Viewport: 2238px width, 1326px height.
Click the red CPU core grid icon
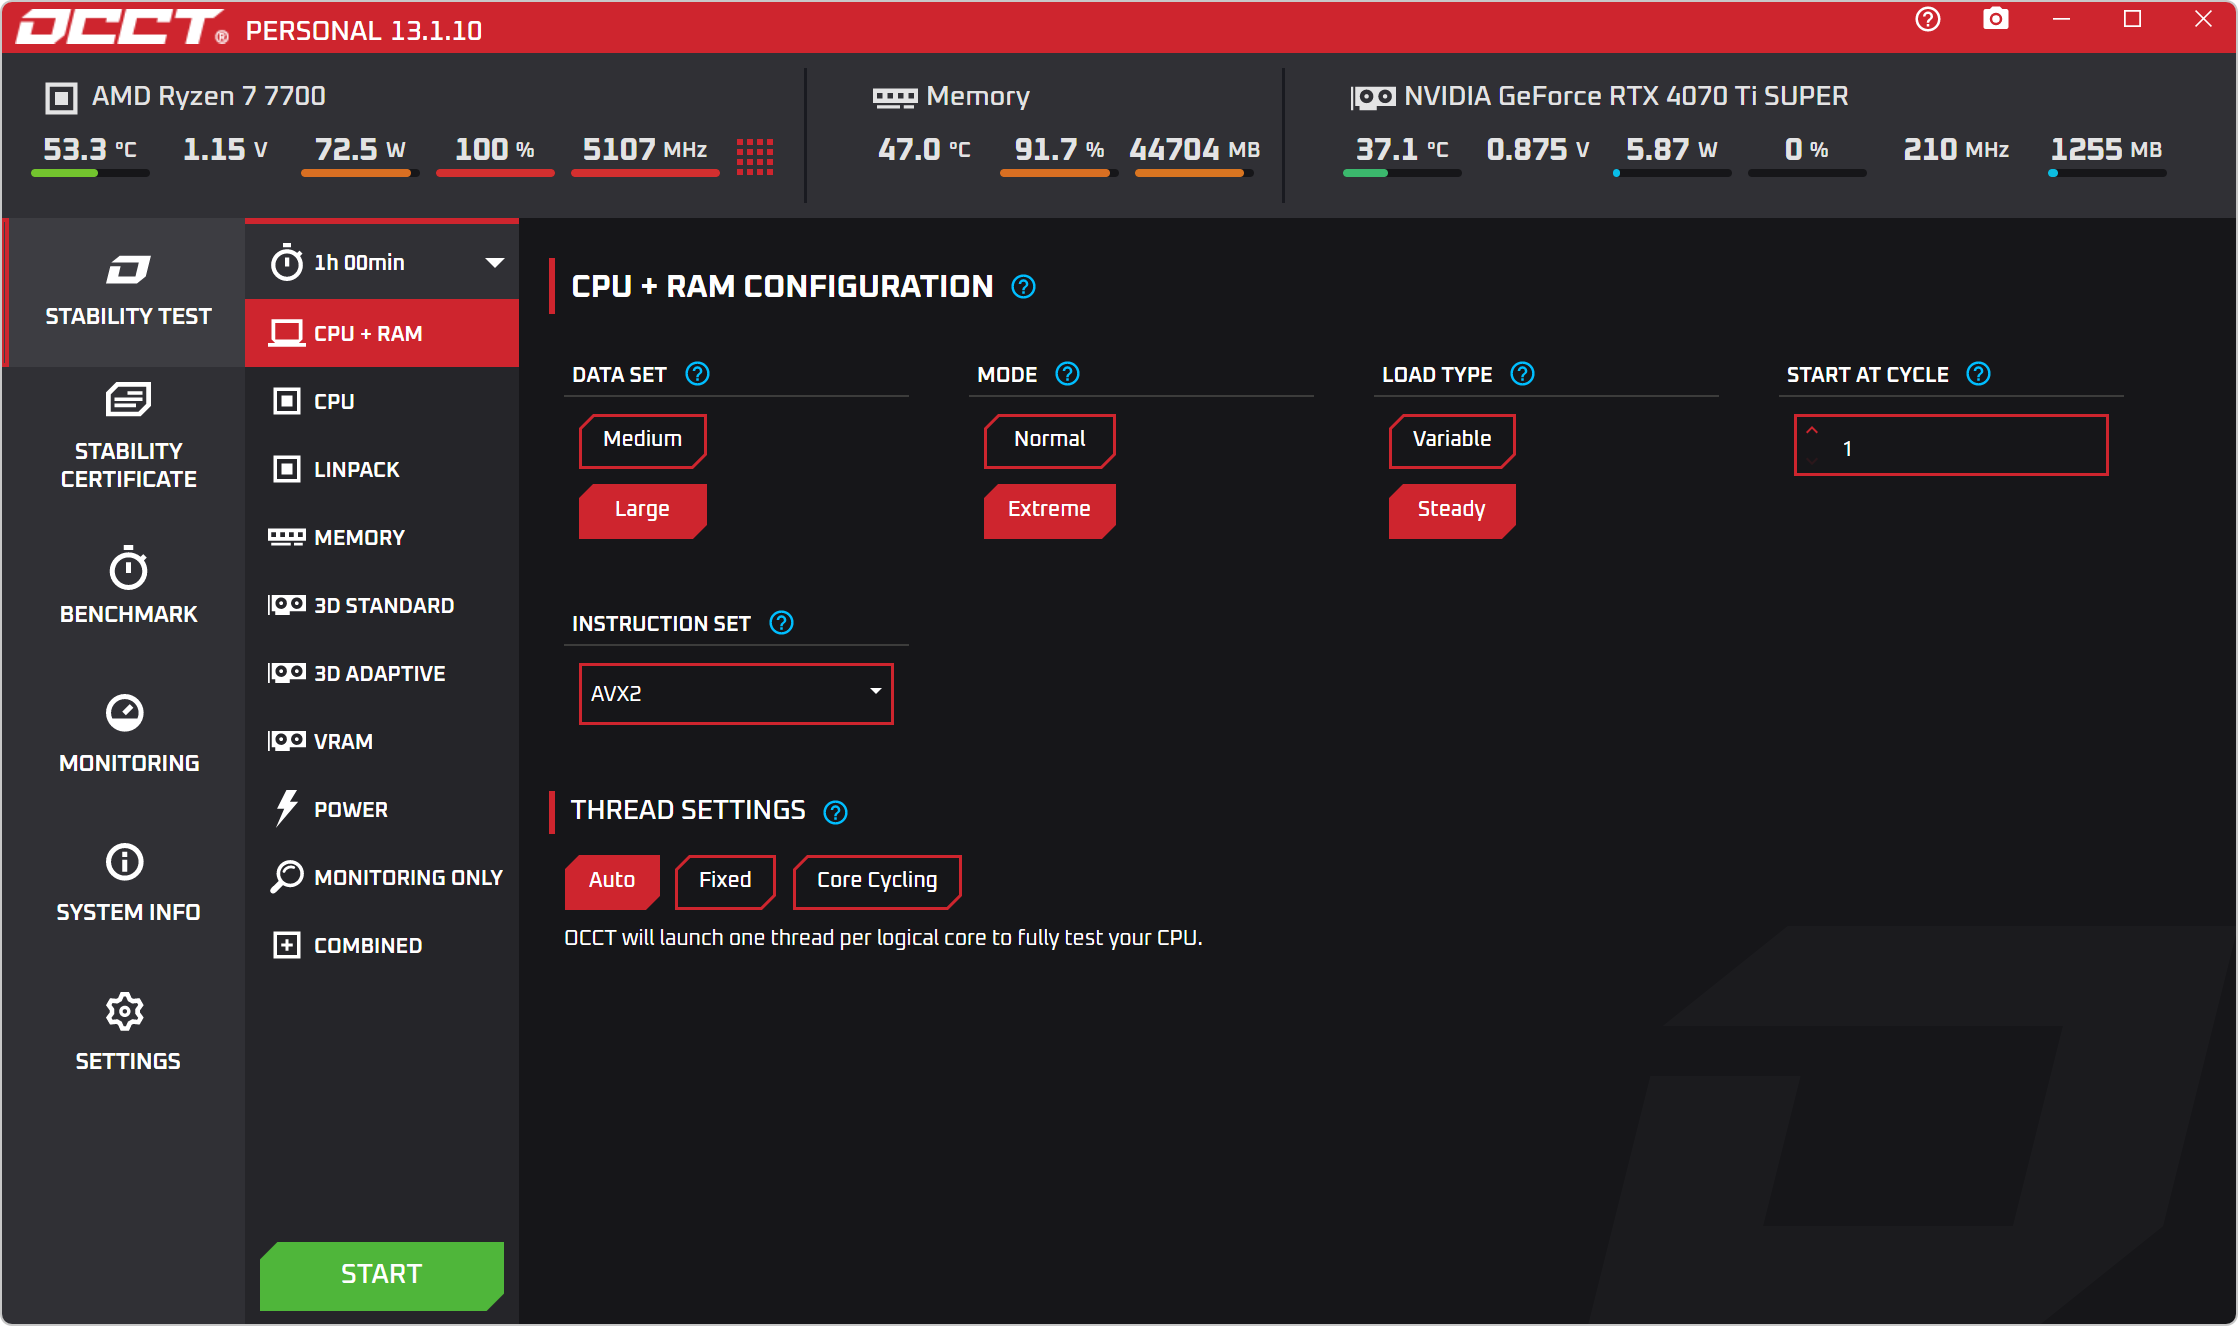point(755,155)
